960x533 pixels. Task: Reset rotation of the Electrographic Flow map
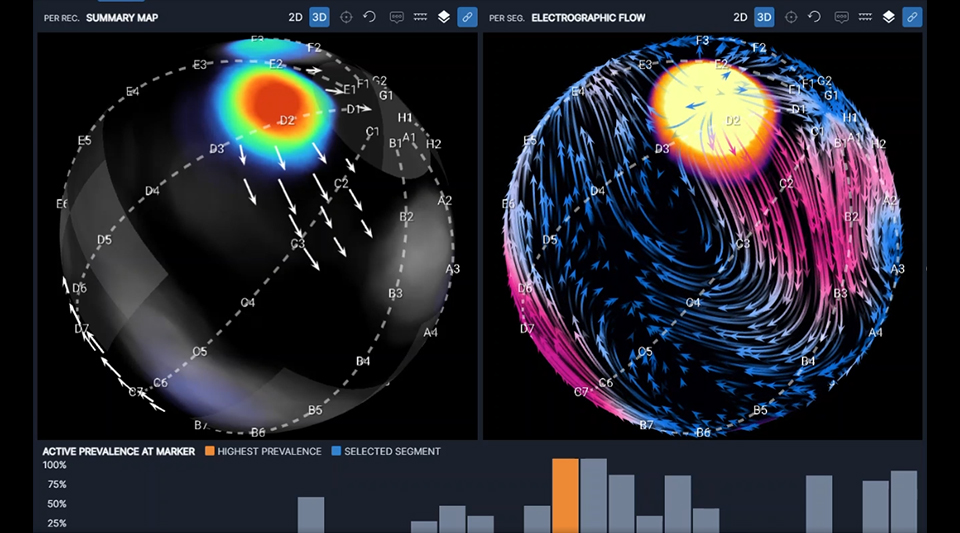coord(814,17)
